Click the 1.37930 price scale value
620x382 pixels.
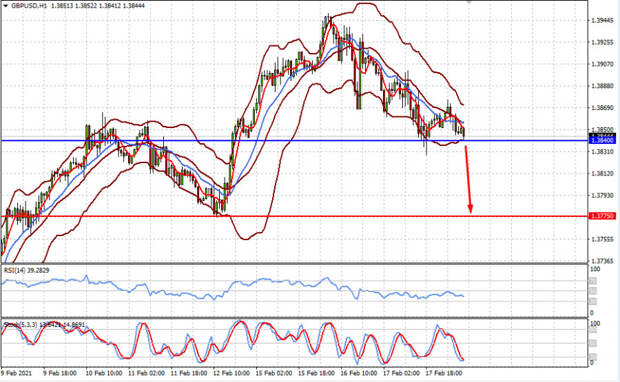click(602, 195)
